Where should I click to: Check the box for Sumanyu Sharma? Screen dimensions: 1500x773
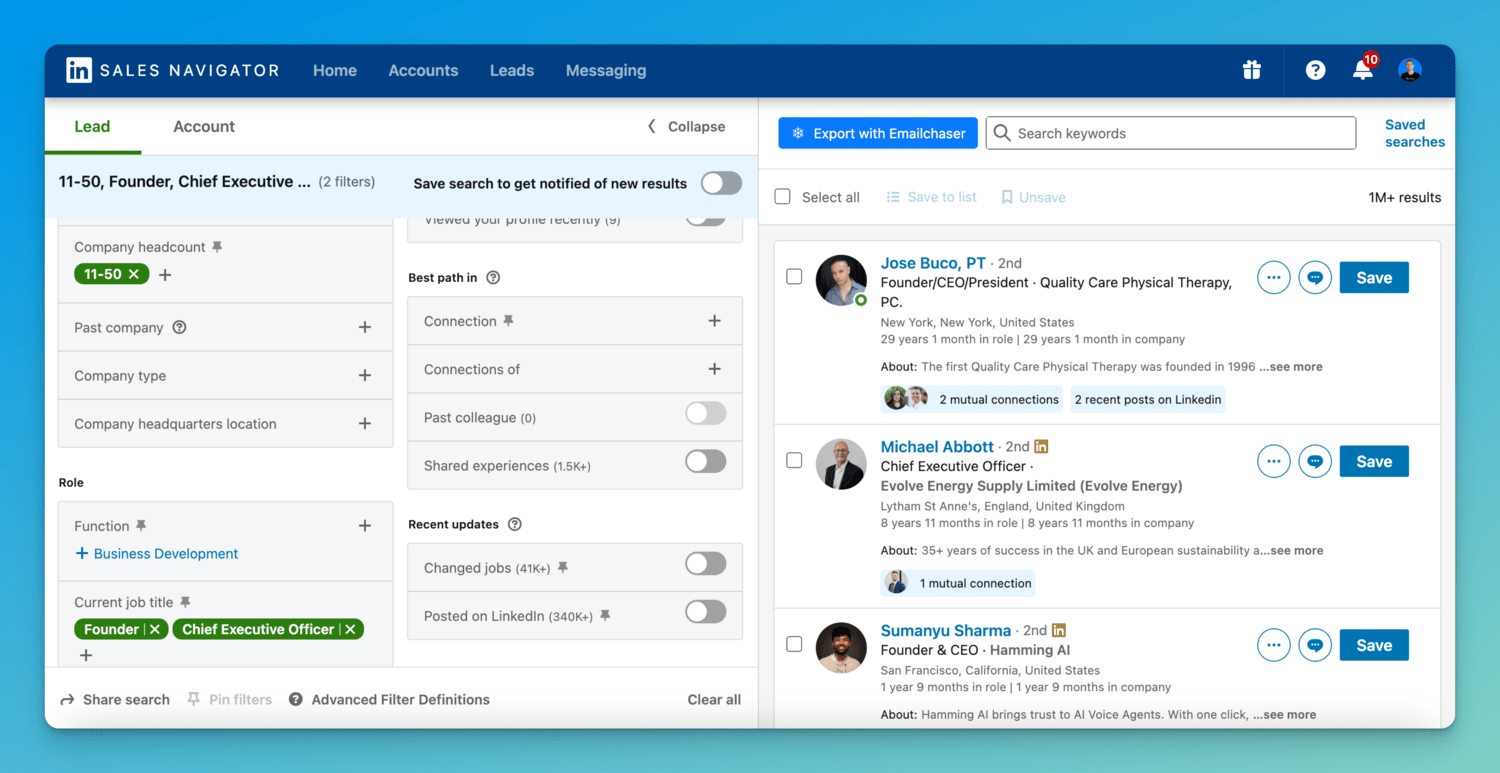[794, 645]
